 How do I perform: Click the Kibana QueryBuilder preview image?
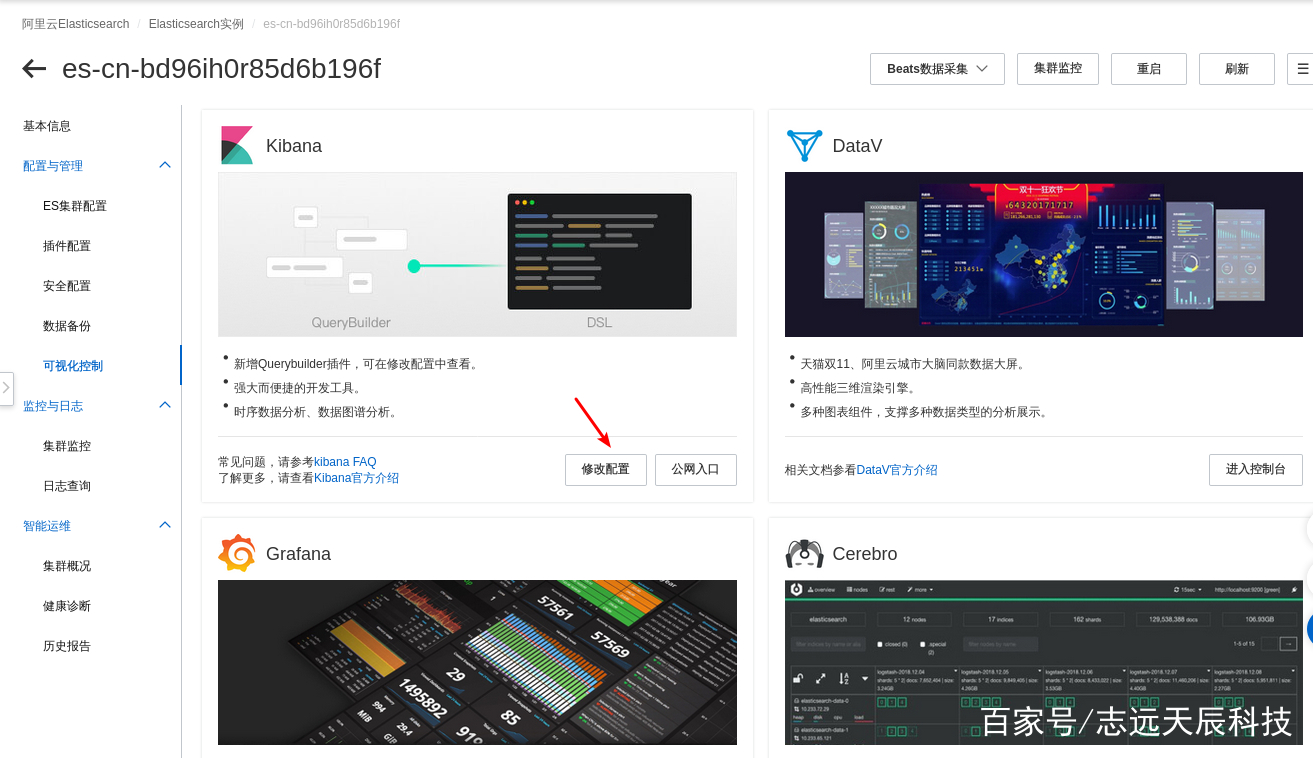(477, 254)
